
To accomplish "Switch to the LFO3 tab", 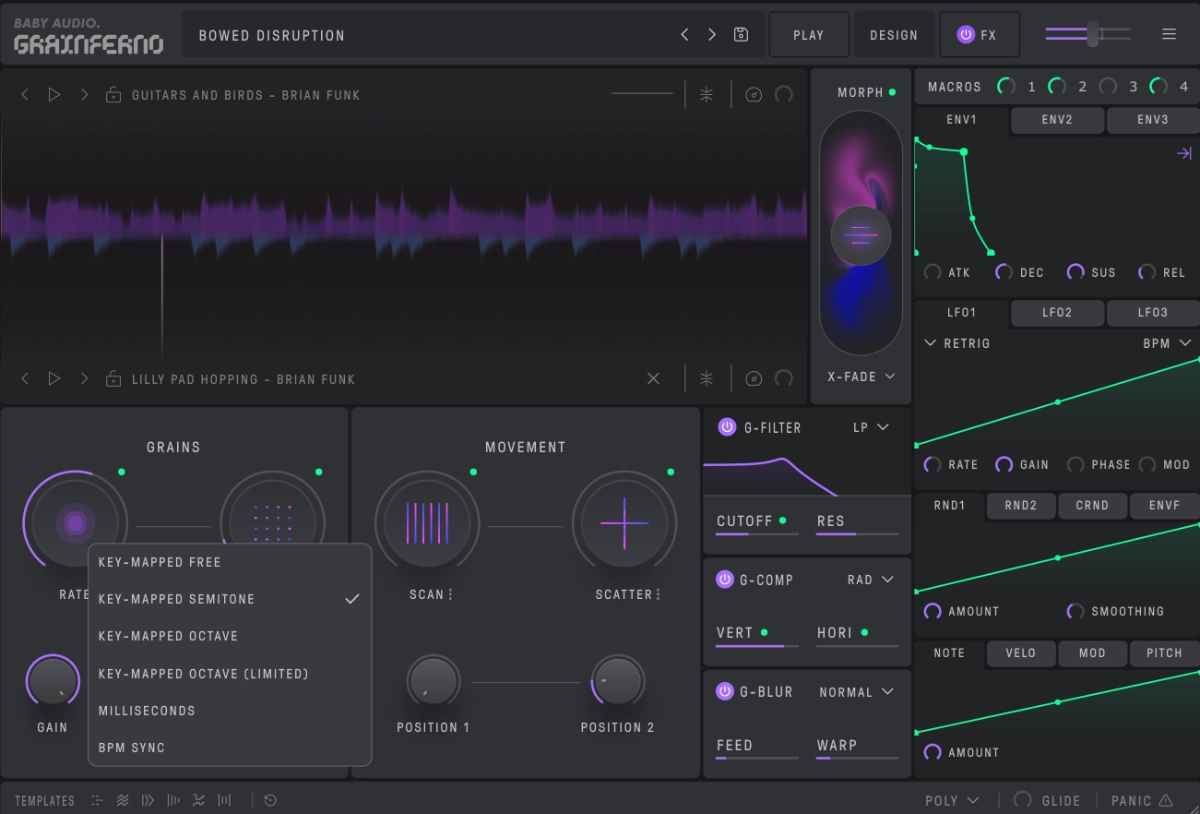I will click(1153, 312).
